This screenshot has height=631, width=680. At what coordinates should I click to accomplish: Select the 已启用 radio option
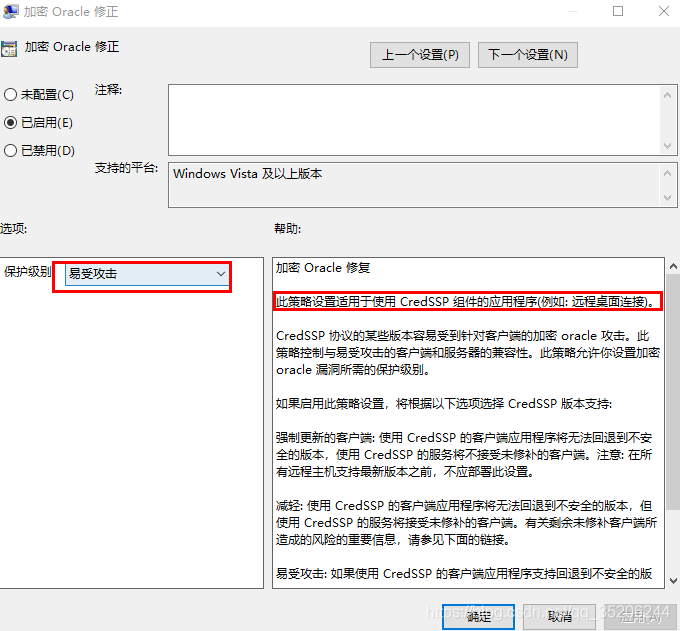point(11,123)
